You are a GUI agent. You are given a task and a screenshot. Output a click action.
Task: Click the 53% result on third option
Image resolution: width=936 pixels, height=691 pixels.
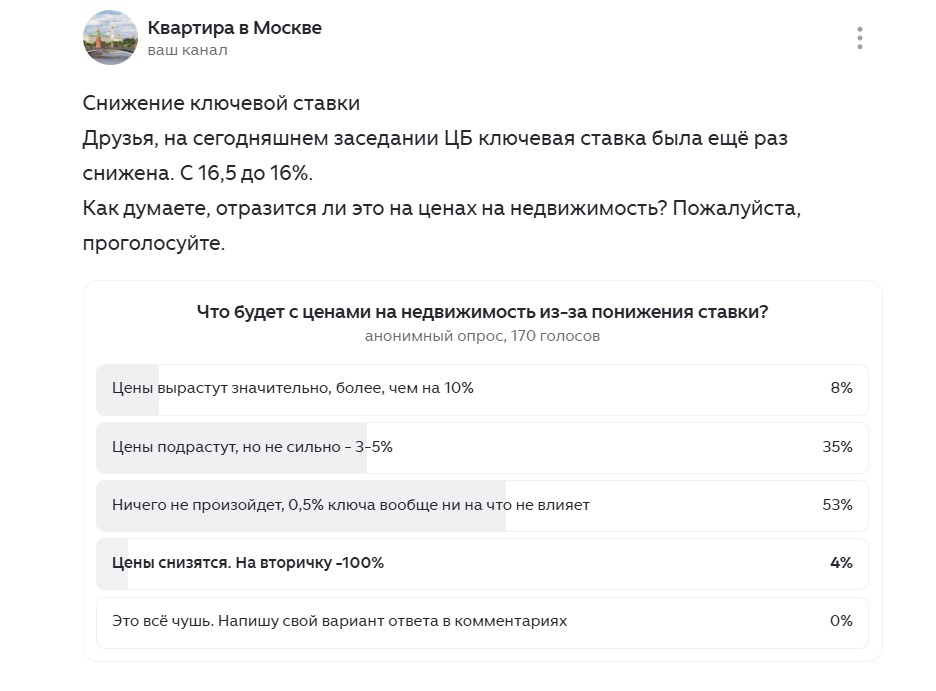[x=839, y=505]
